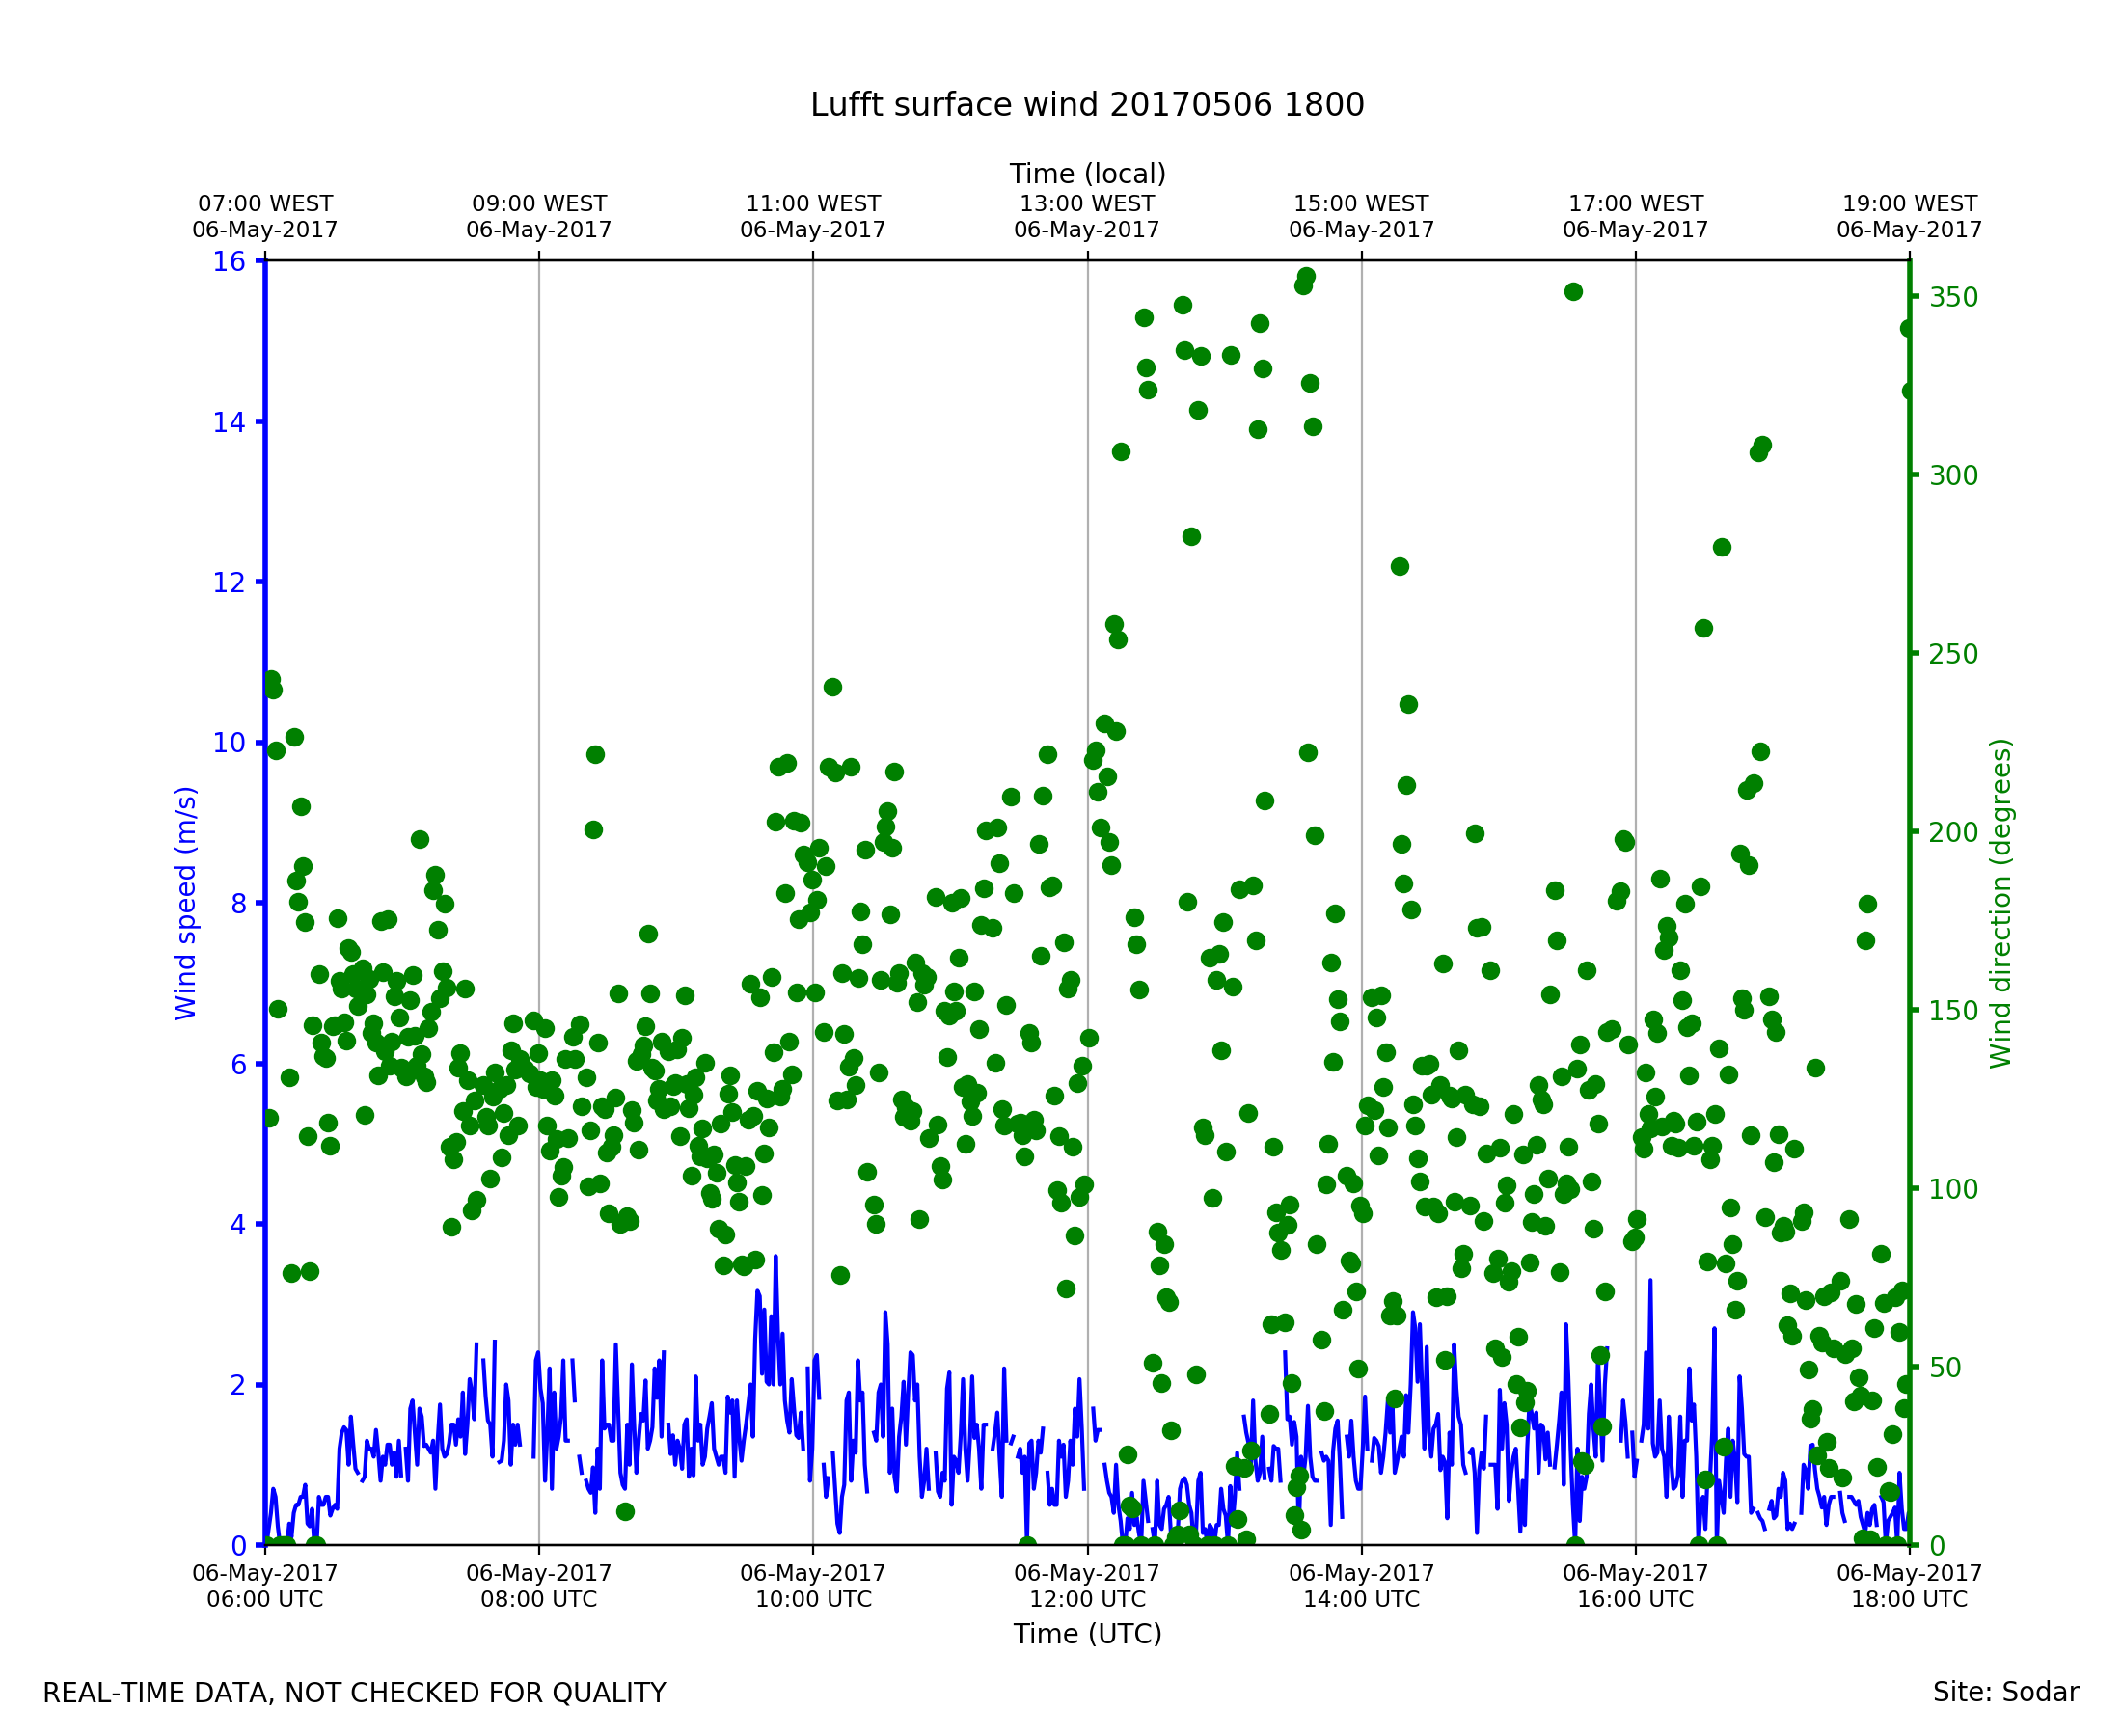Click the blue '2' wind speed tick
The height and width of the screenshot is (1736, 2122).
[x=238, y=1386]
